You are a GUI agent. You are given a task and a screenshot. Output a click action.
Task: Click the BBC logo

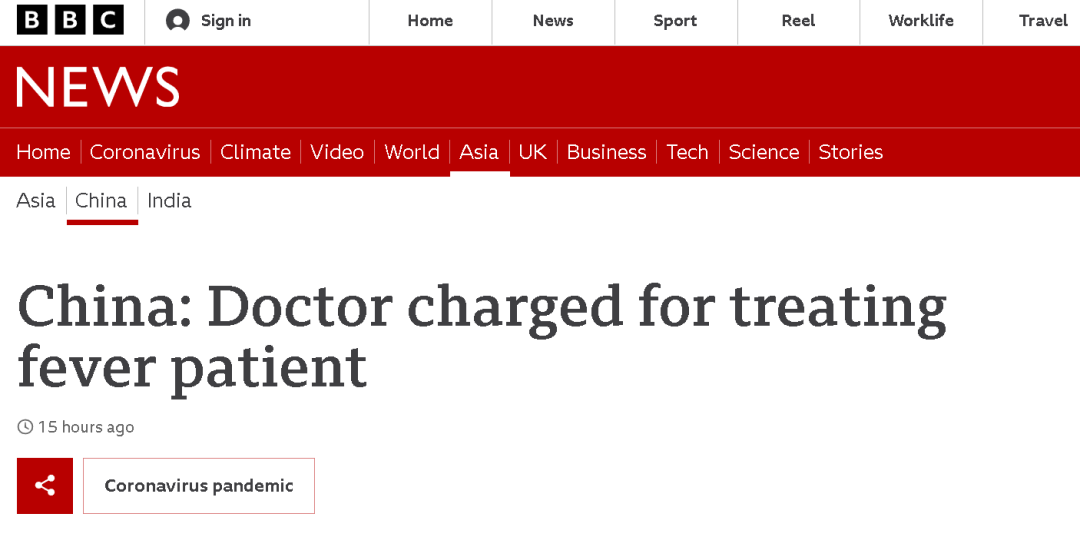tap(70, 20)
